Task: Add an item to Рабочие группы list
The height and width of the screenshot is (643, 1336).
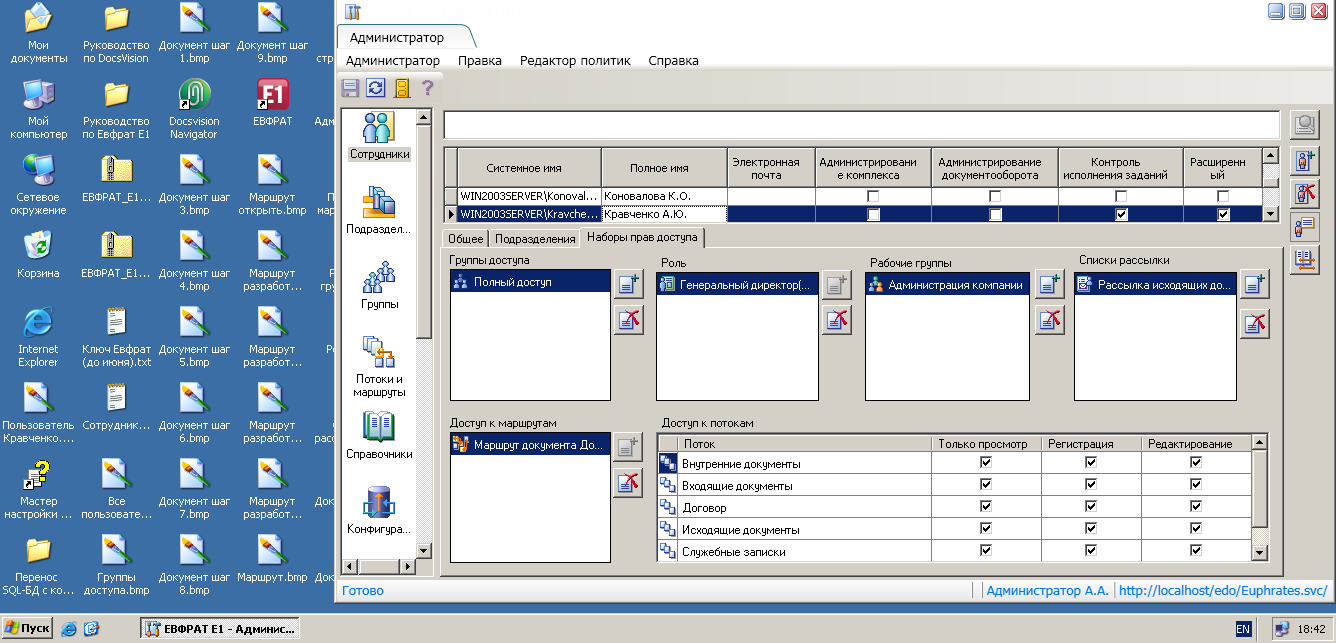Action: 1049,285
